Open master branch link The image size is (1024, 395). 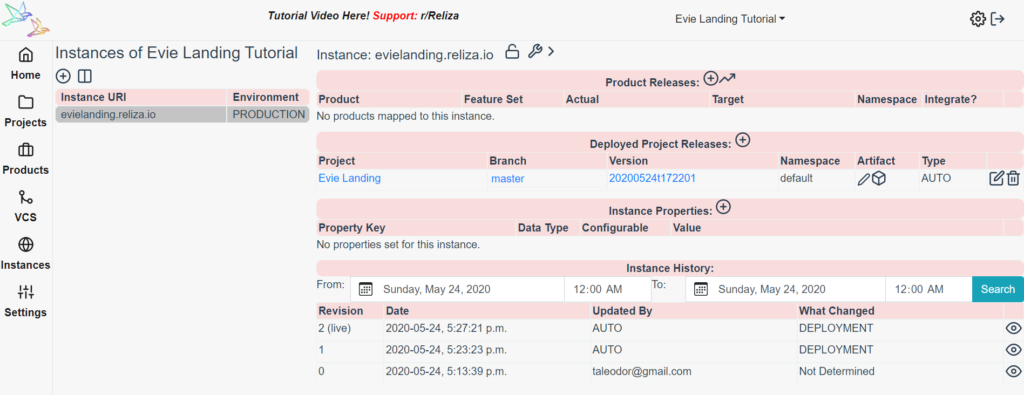click(507, 178)
